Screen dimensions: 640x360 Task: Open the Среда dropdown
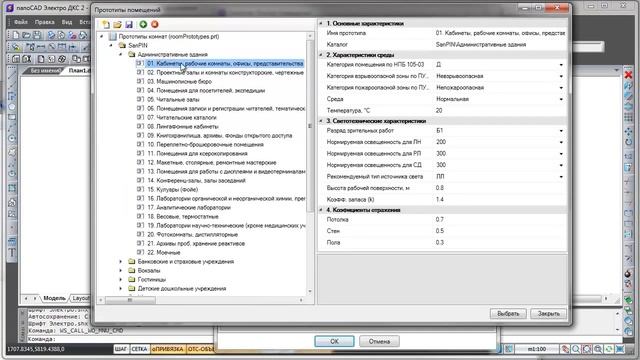pos(561,99)
